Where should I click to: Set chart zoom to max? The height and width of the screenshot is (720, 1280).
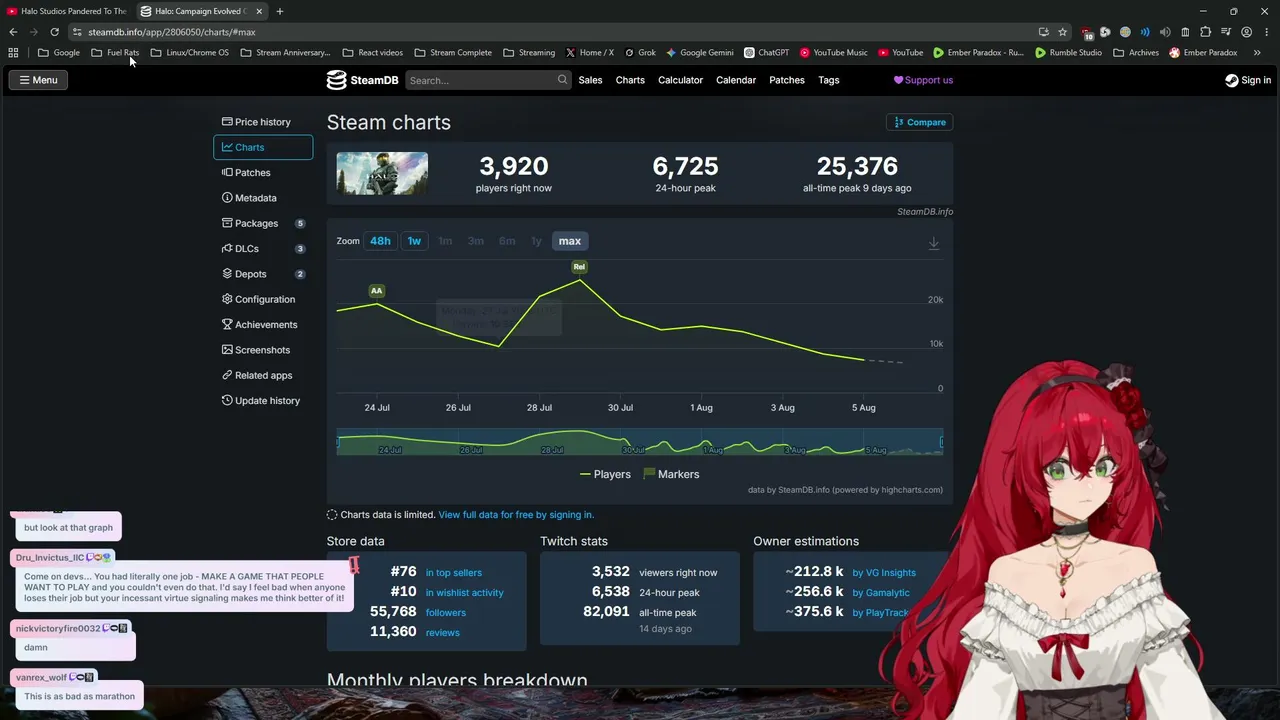(x=570, y=241)
